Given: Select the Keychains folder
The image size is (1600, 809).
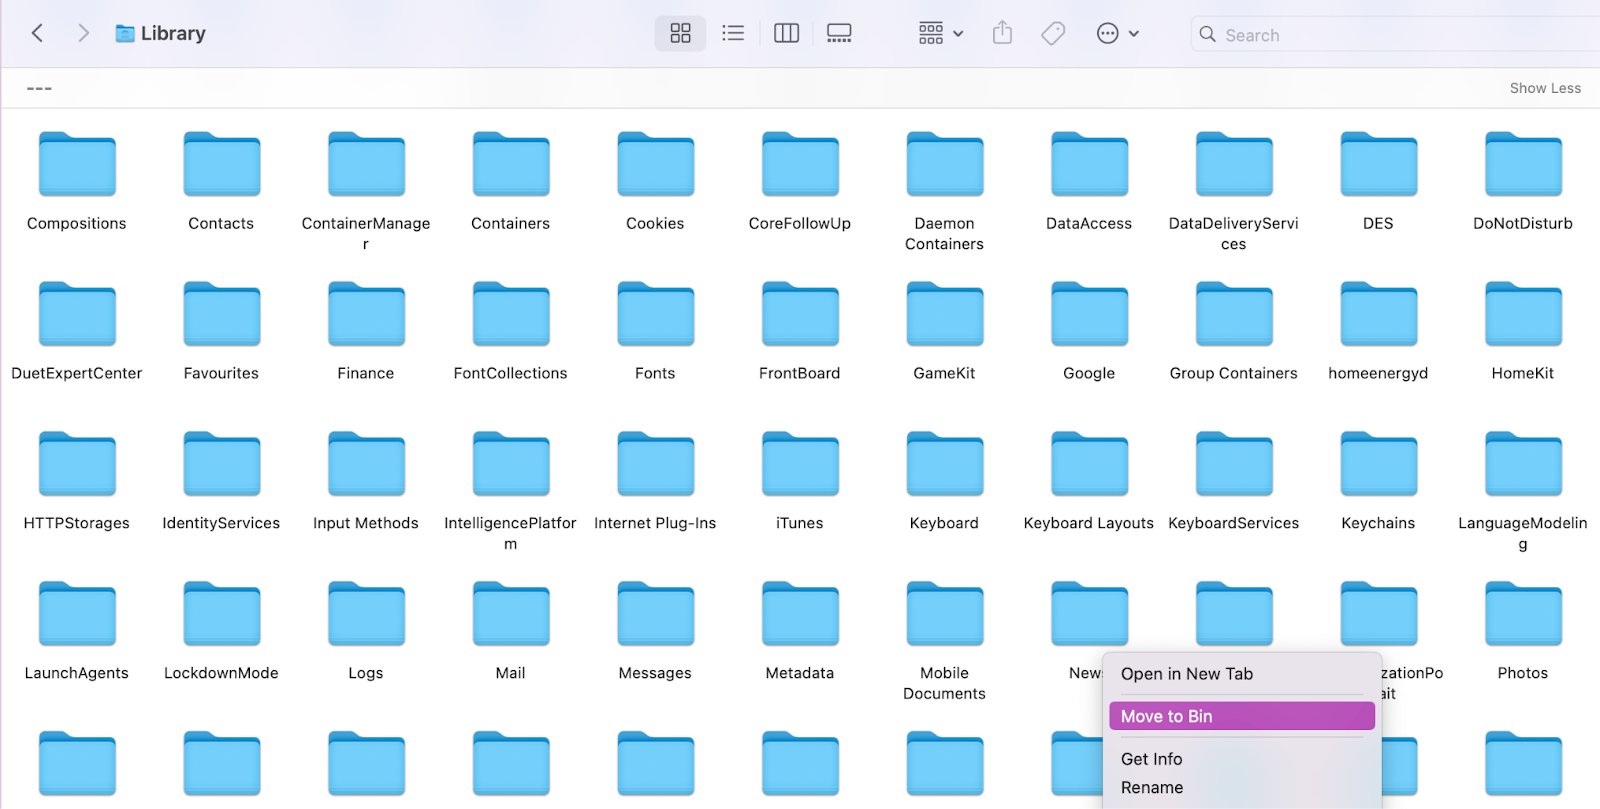Looking at the screenshot, I should pos(1378,465).
